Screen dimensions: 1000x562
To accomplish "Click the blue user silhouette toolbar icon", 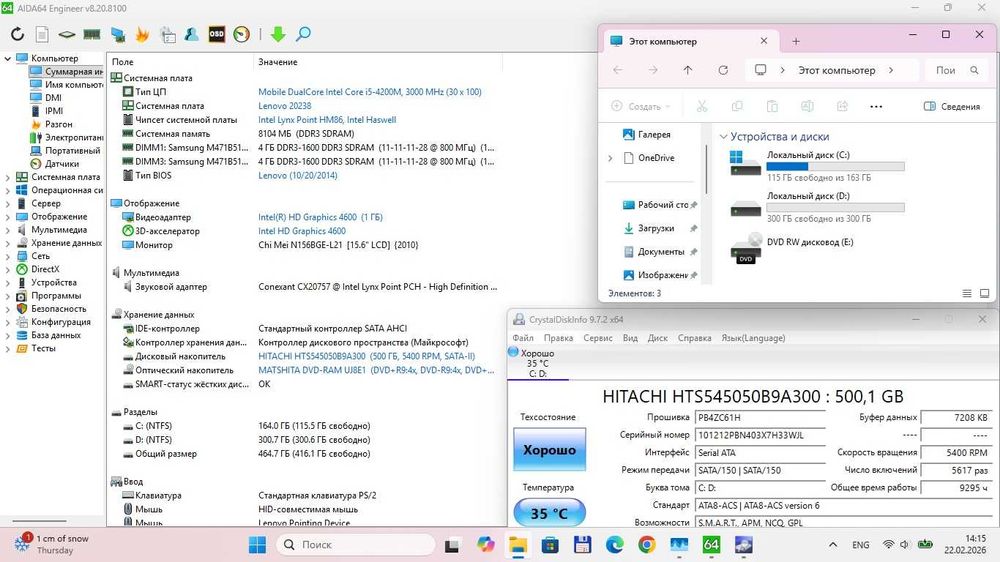I will coord(191,34).
